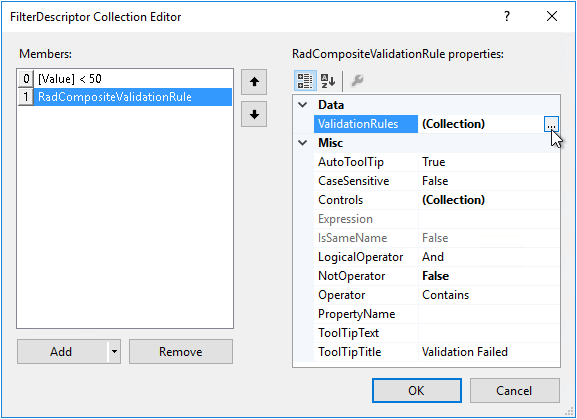Select the ToolTipTitle property label
The width and height of the screenshot is (577, 419).
(x=349, y=352)
